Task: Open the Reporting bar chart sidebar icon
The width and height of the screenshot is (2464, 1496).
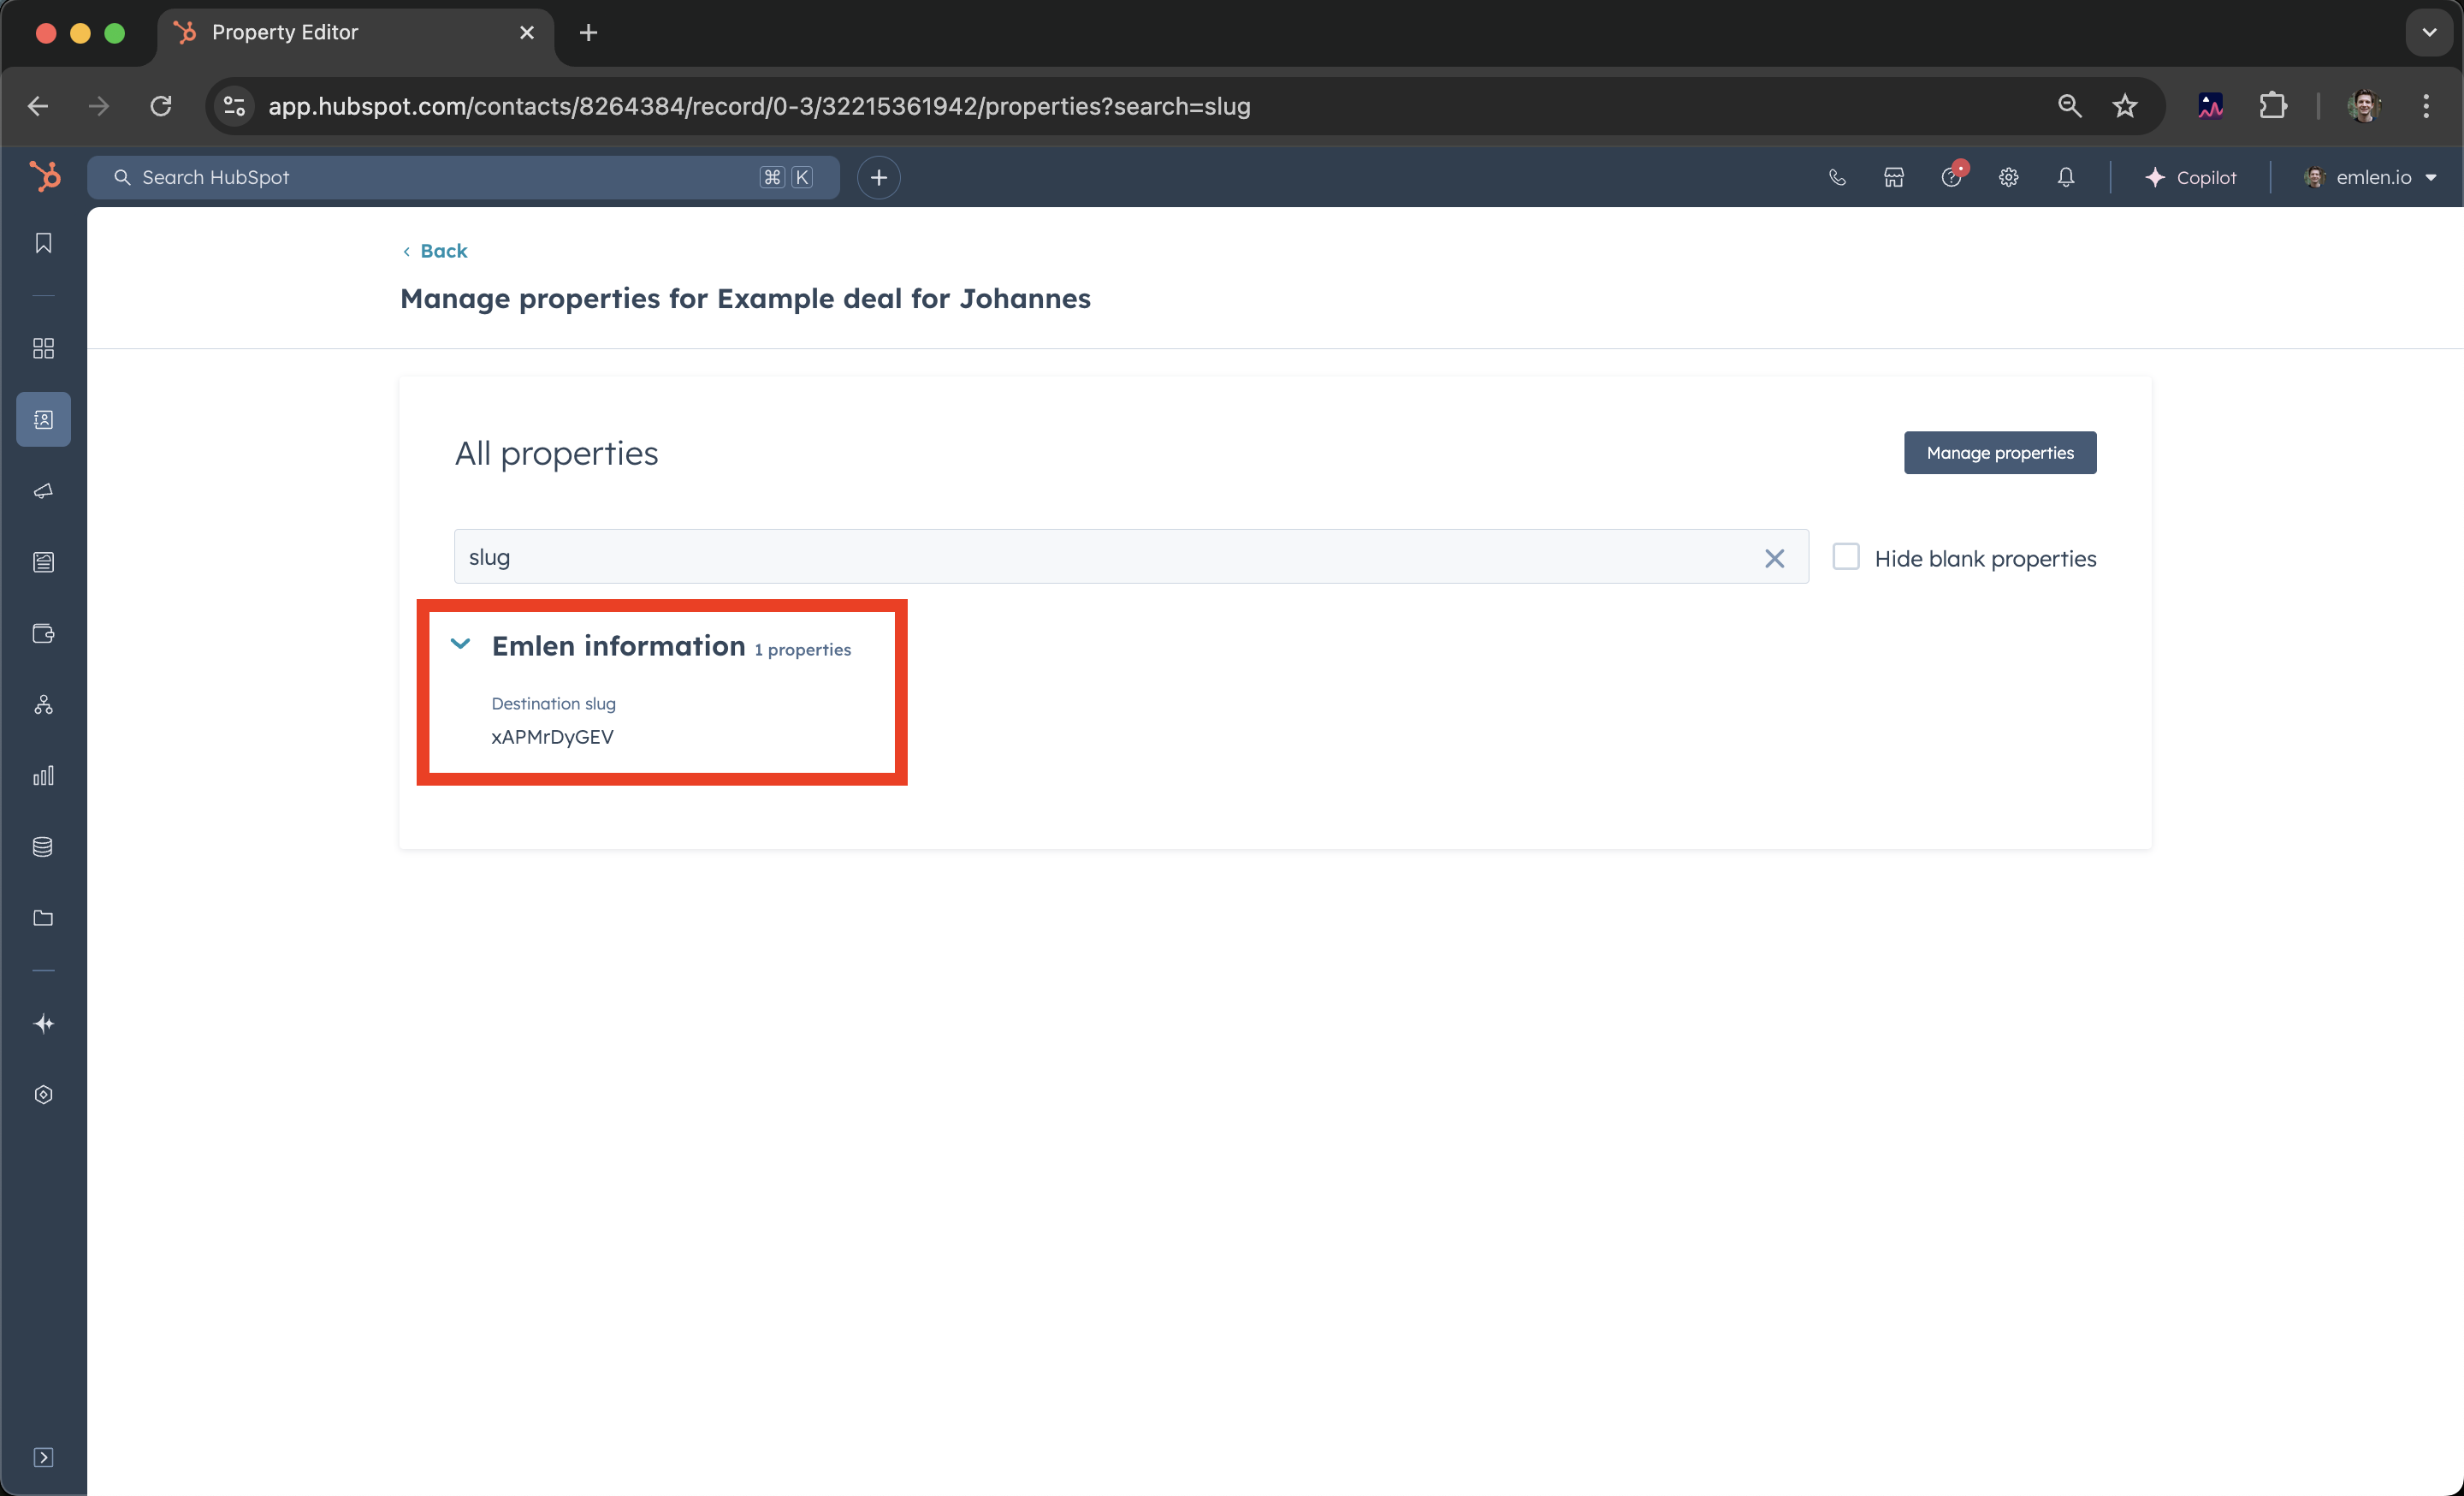Action: (43, 776)
